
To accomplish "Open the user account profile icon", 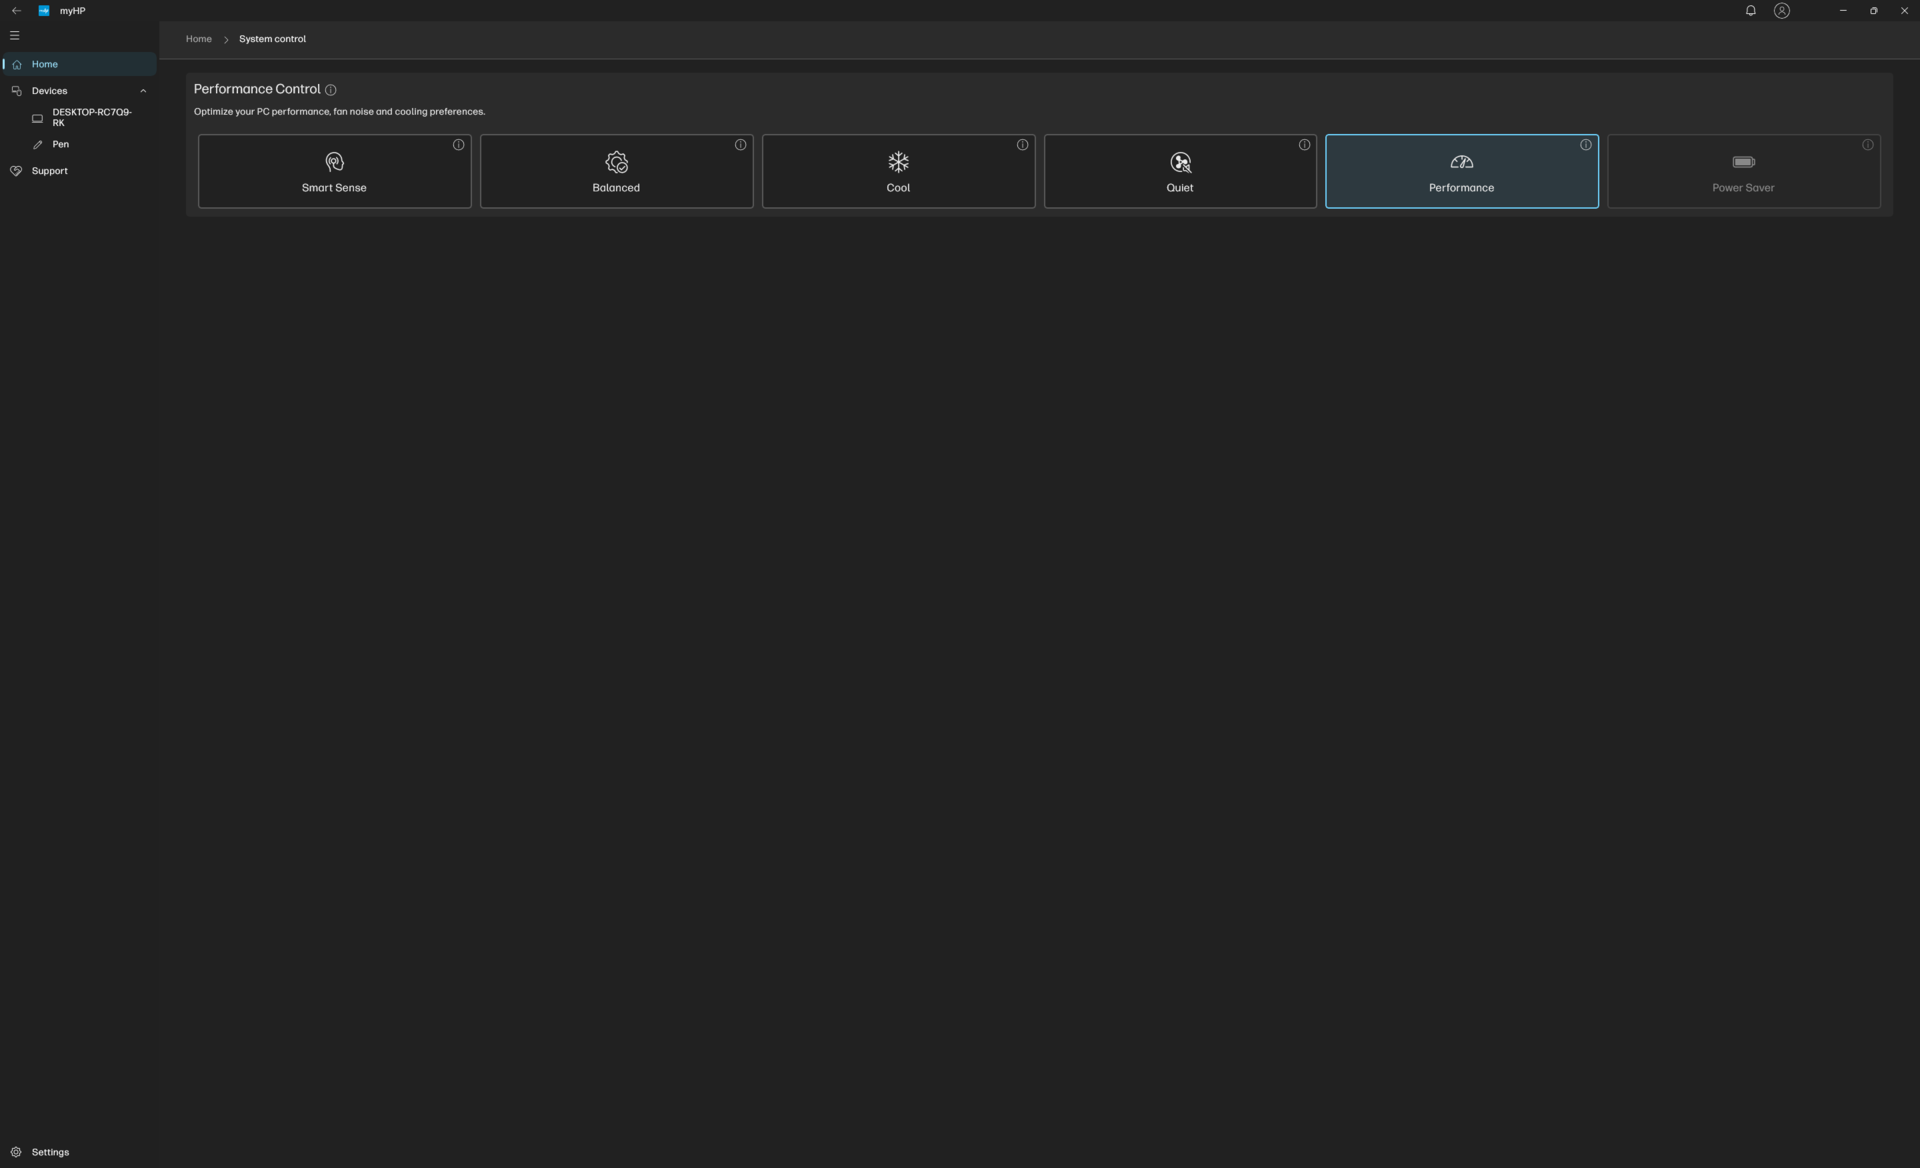I will (x=1781, y=11).
